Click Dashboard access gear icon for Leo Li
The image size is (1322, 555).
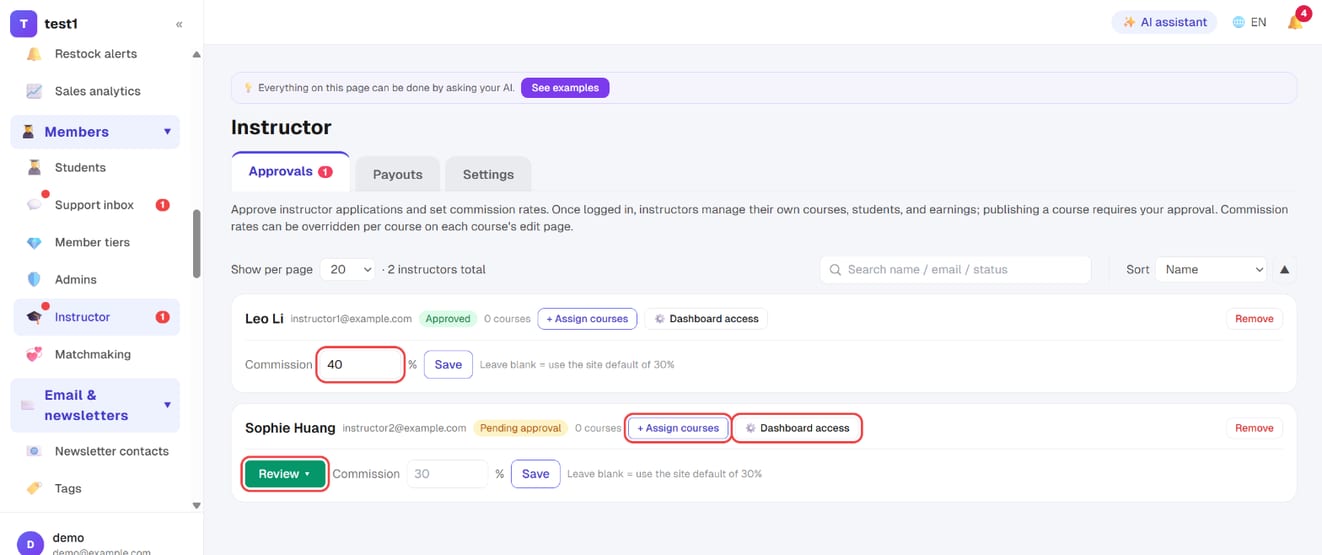tap(660, 319)
